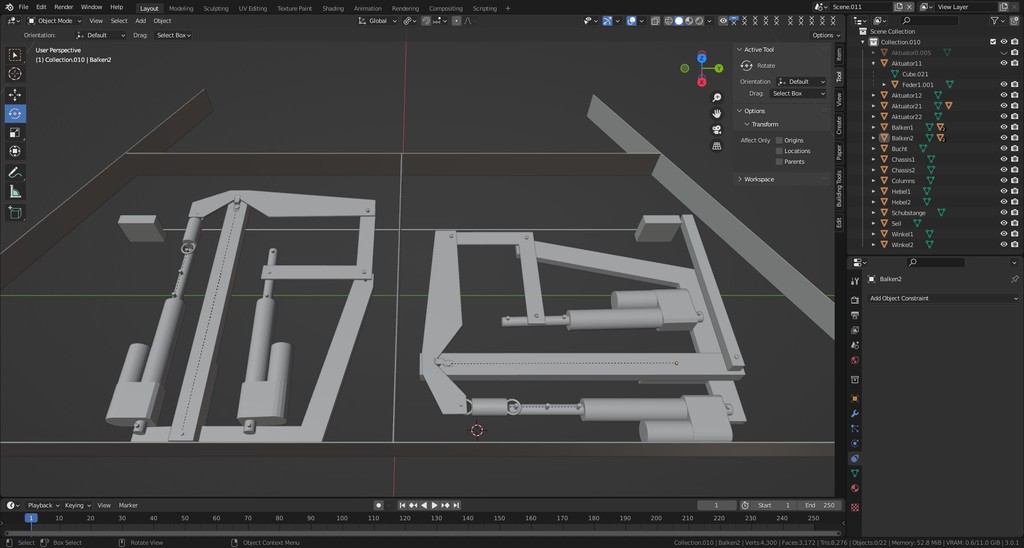Open the Orientation Default dropdown in header

[101, 35]
